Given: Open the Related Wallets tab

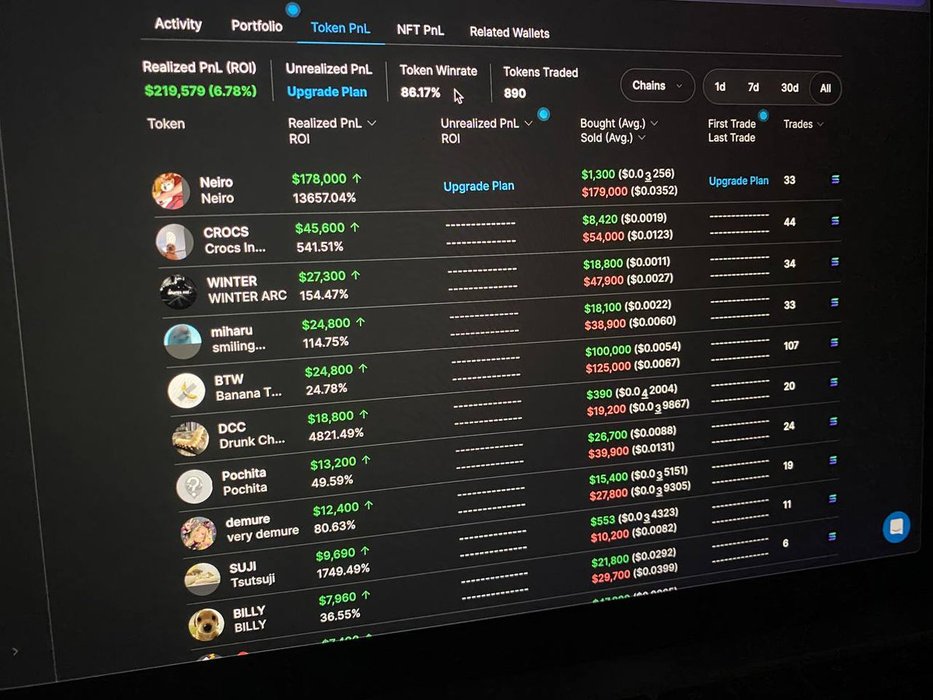Looking at the screenshot, I should tap(509, 33).
